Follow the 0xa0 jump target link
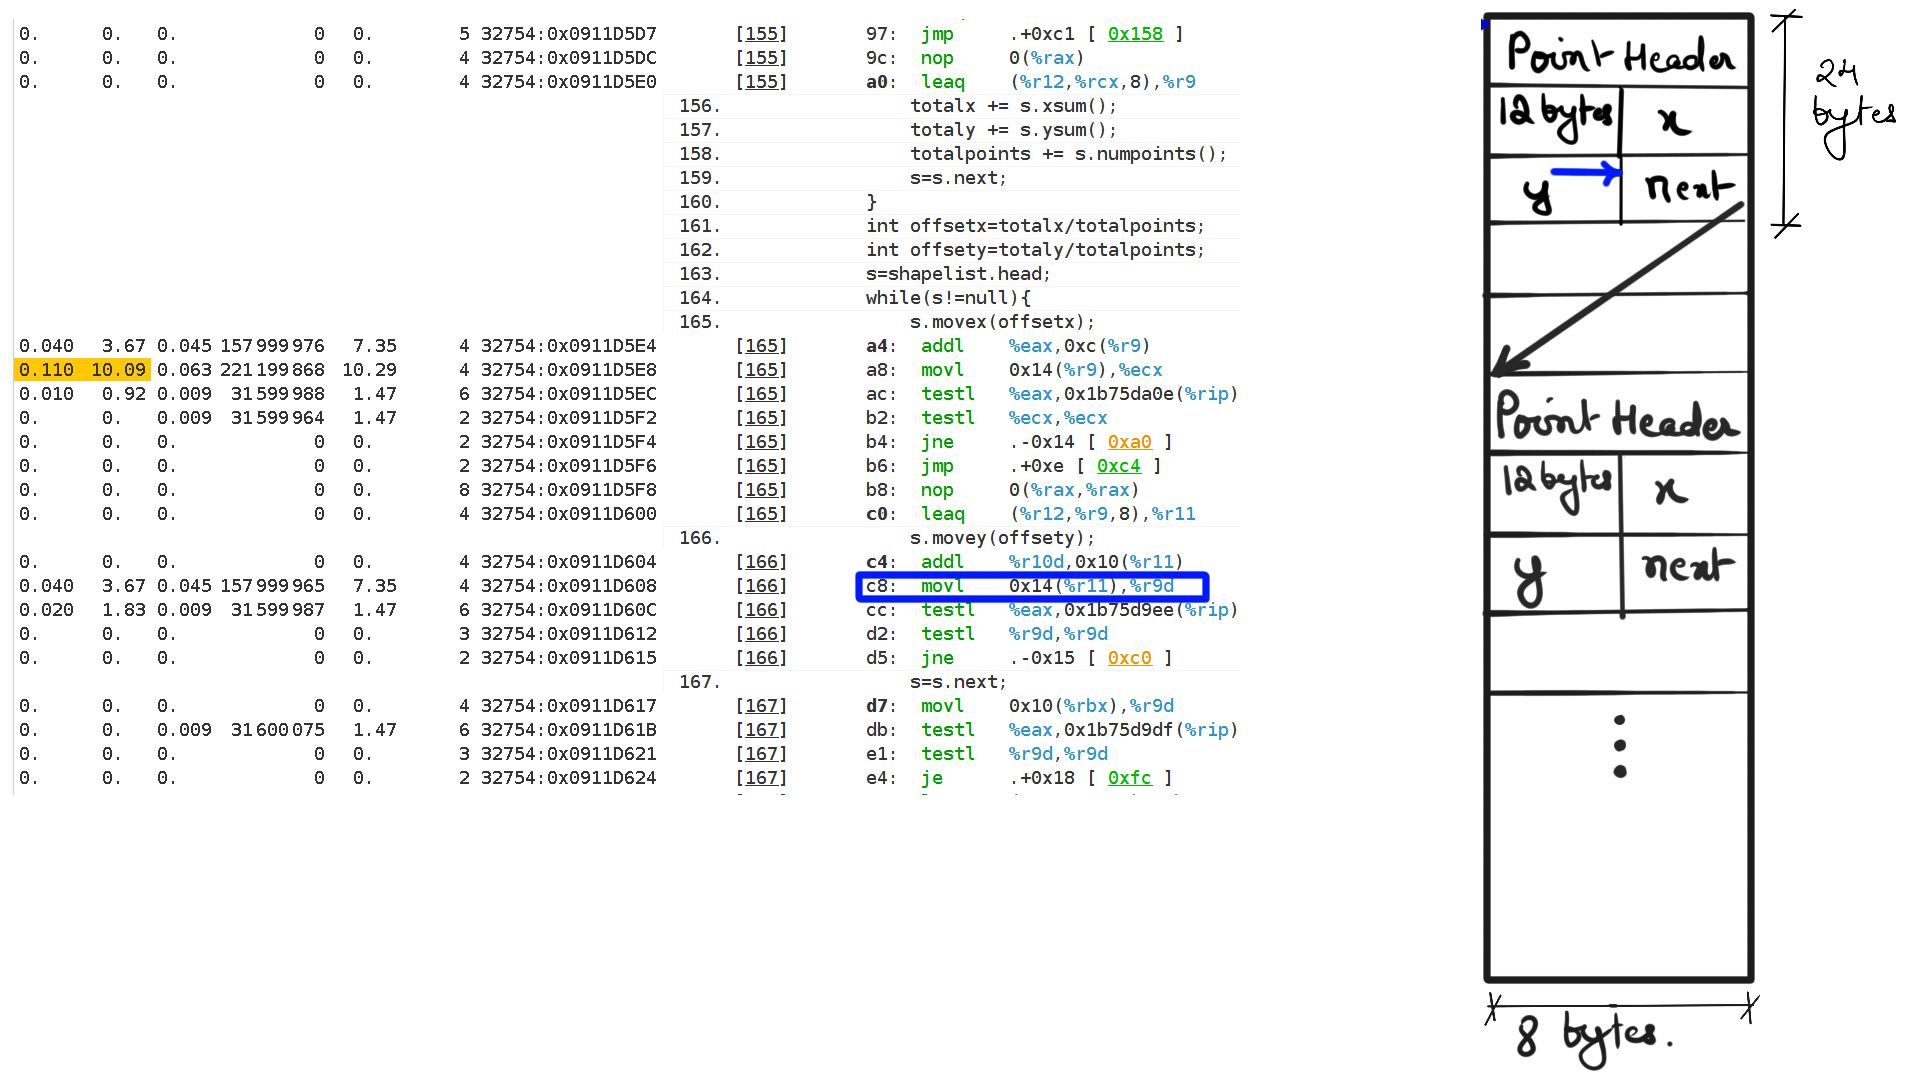 (x=1129, y=442)
